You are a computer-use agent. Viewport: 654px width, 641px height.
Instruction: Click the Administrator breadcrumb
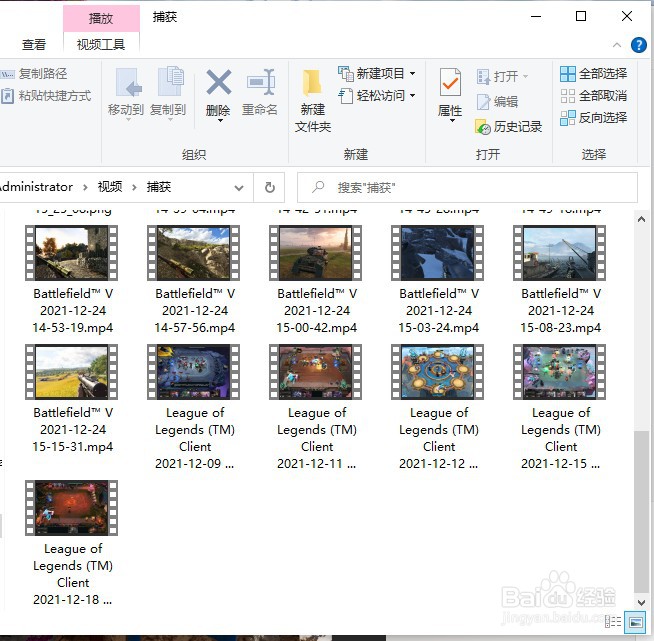click(36, 187)
